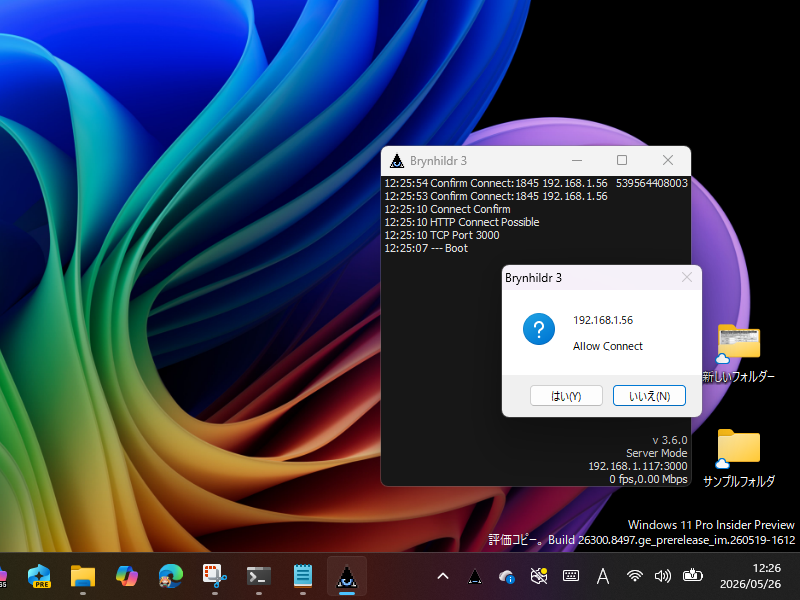Screen dimensions: 800x600
Task: Open Notepad from the taskbar
Action: pos(303,577)
